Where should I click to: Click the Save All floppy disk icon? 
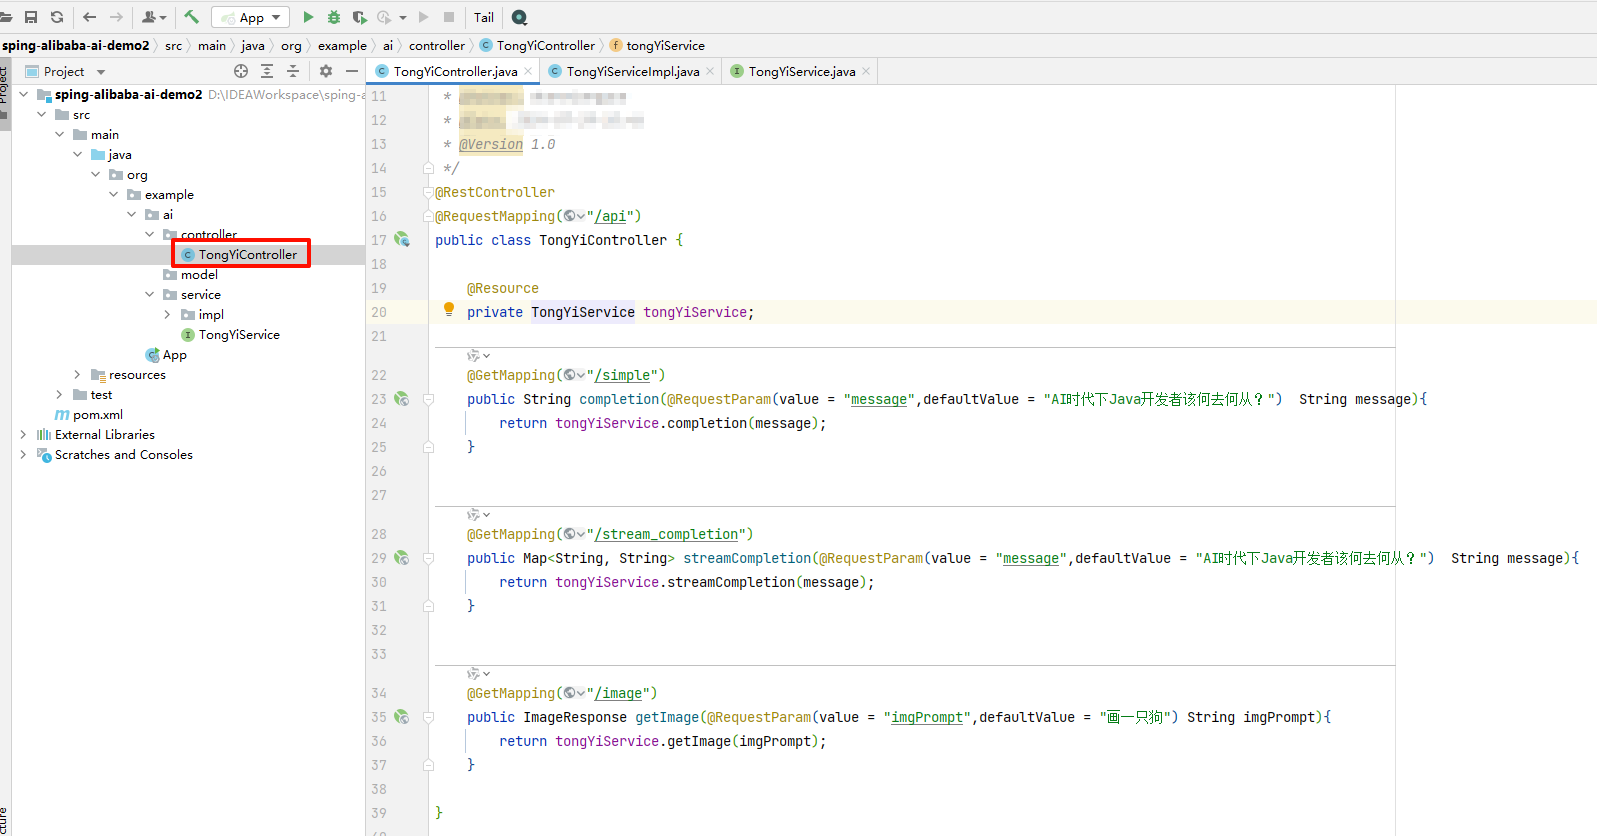click(x=31, y=17)
